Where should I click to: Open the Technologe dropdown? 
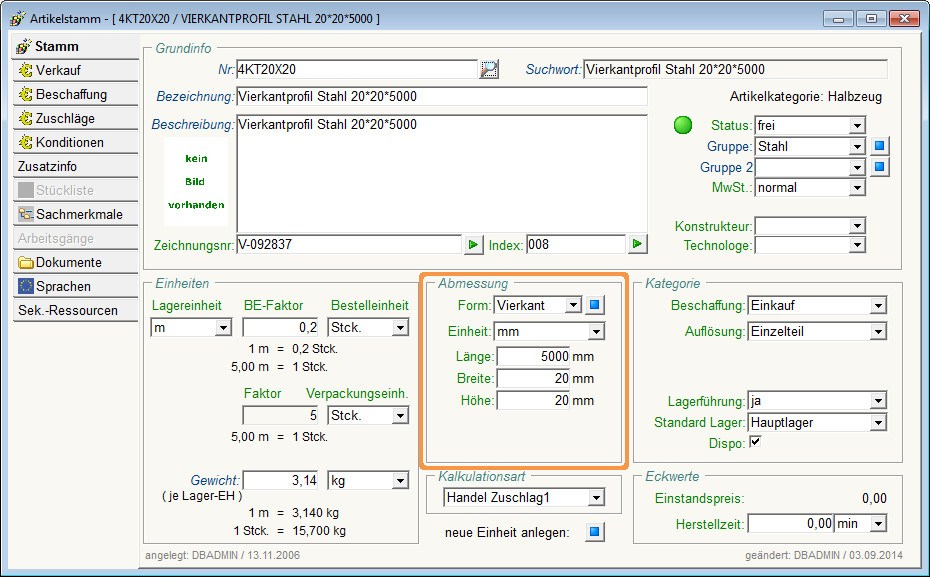[856, 246]
